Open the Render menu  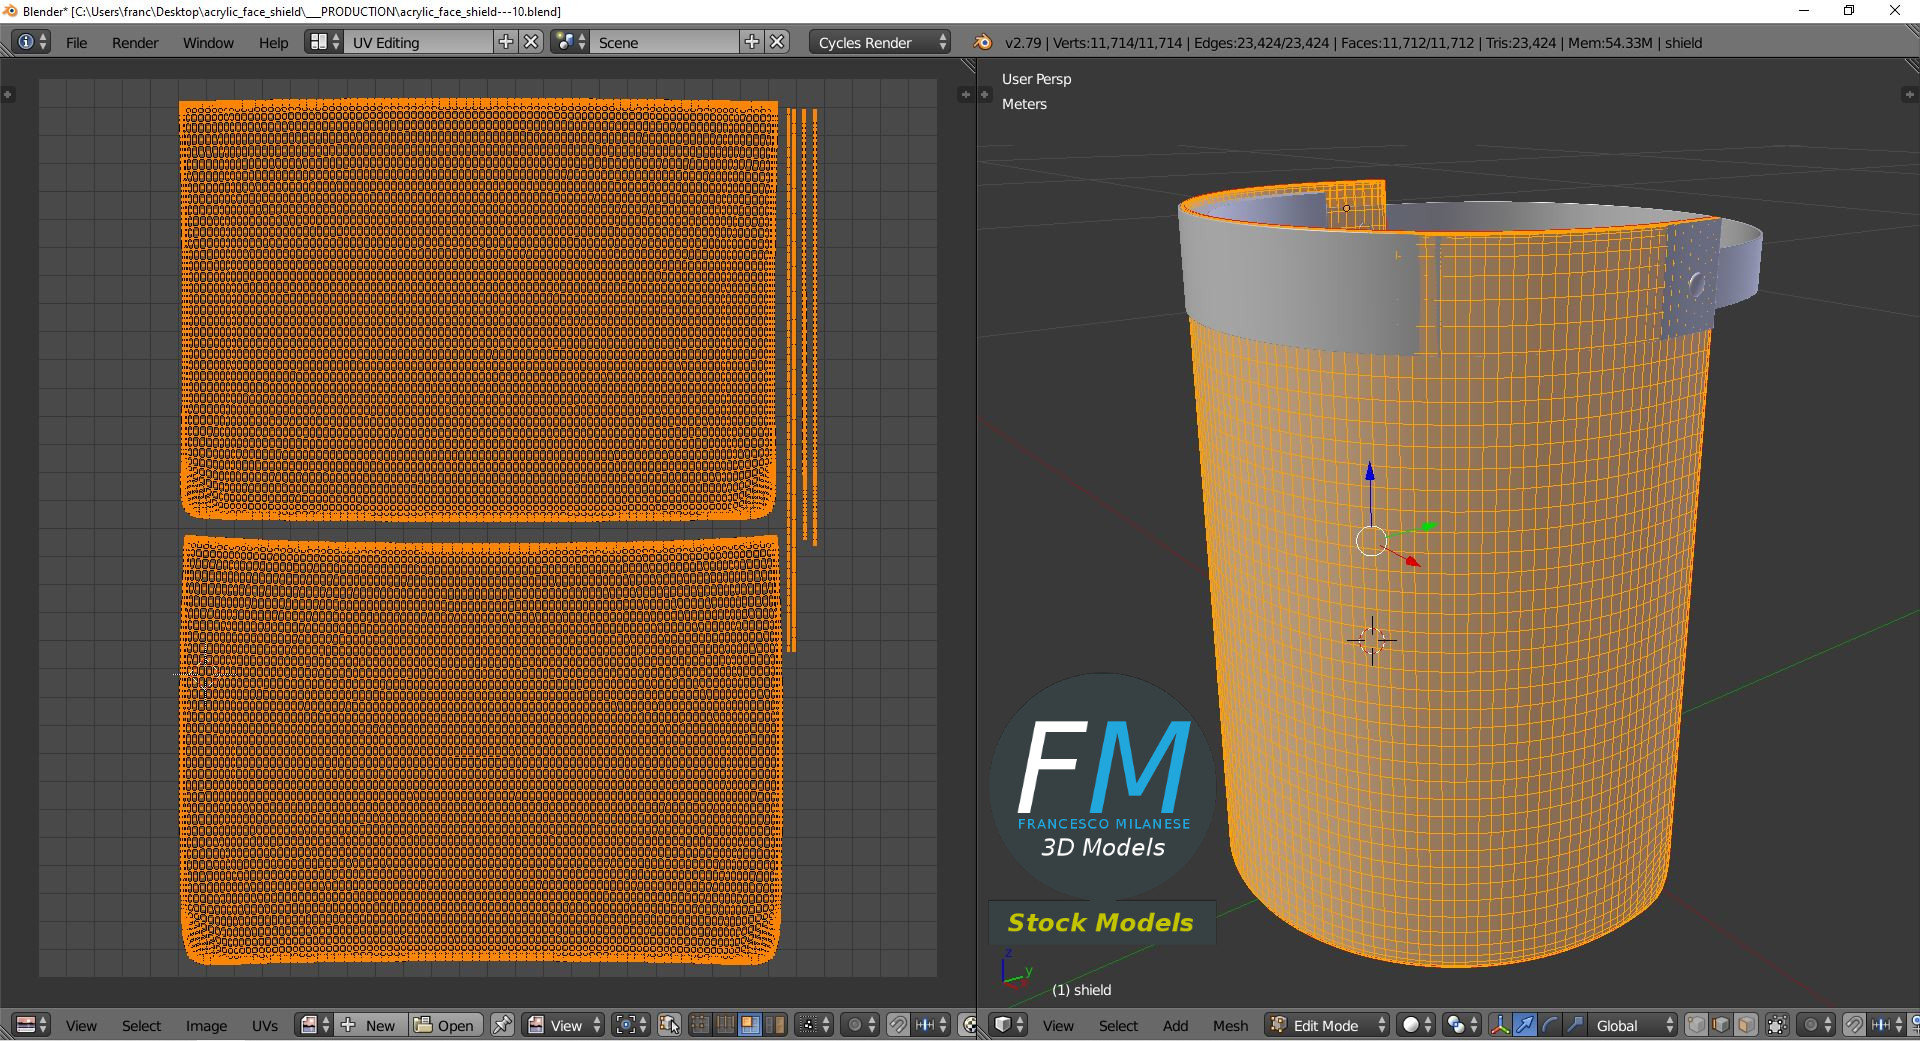(x=135, y=43)
